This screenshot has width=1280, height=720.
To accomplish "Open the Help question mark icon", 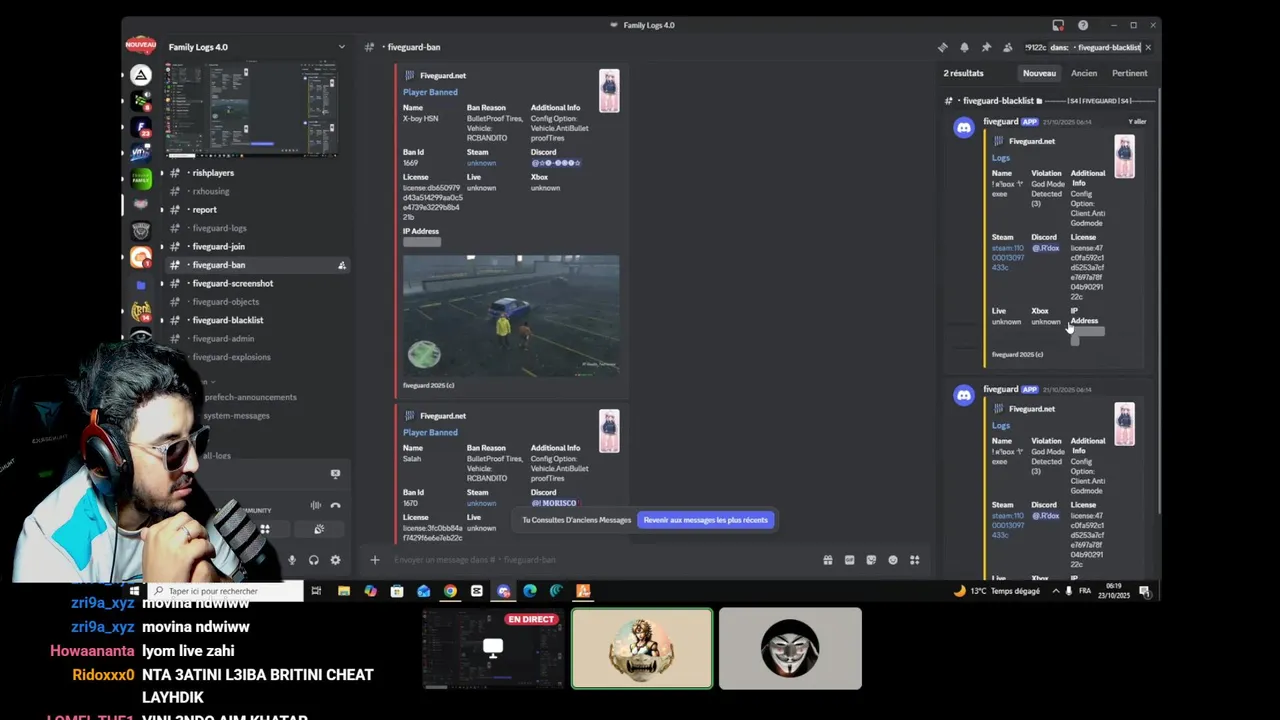I will pos(1083,25).
